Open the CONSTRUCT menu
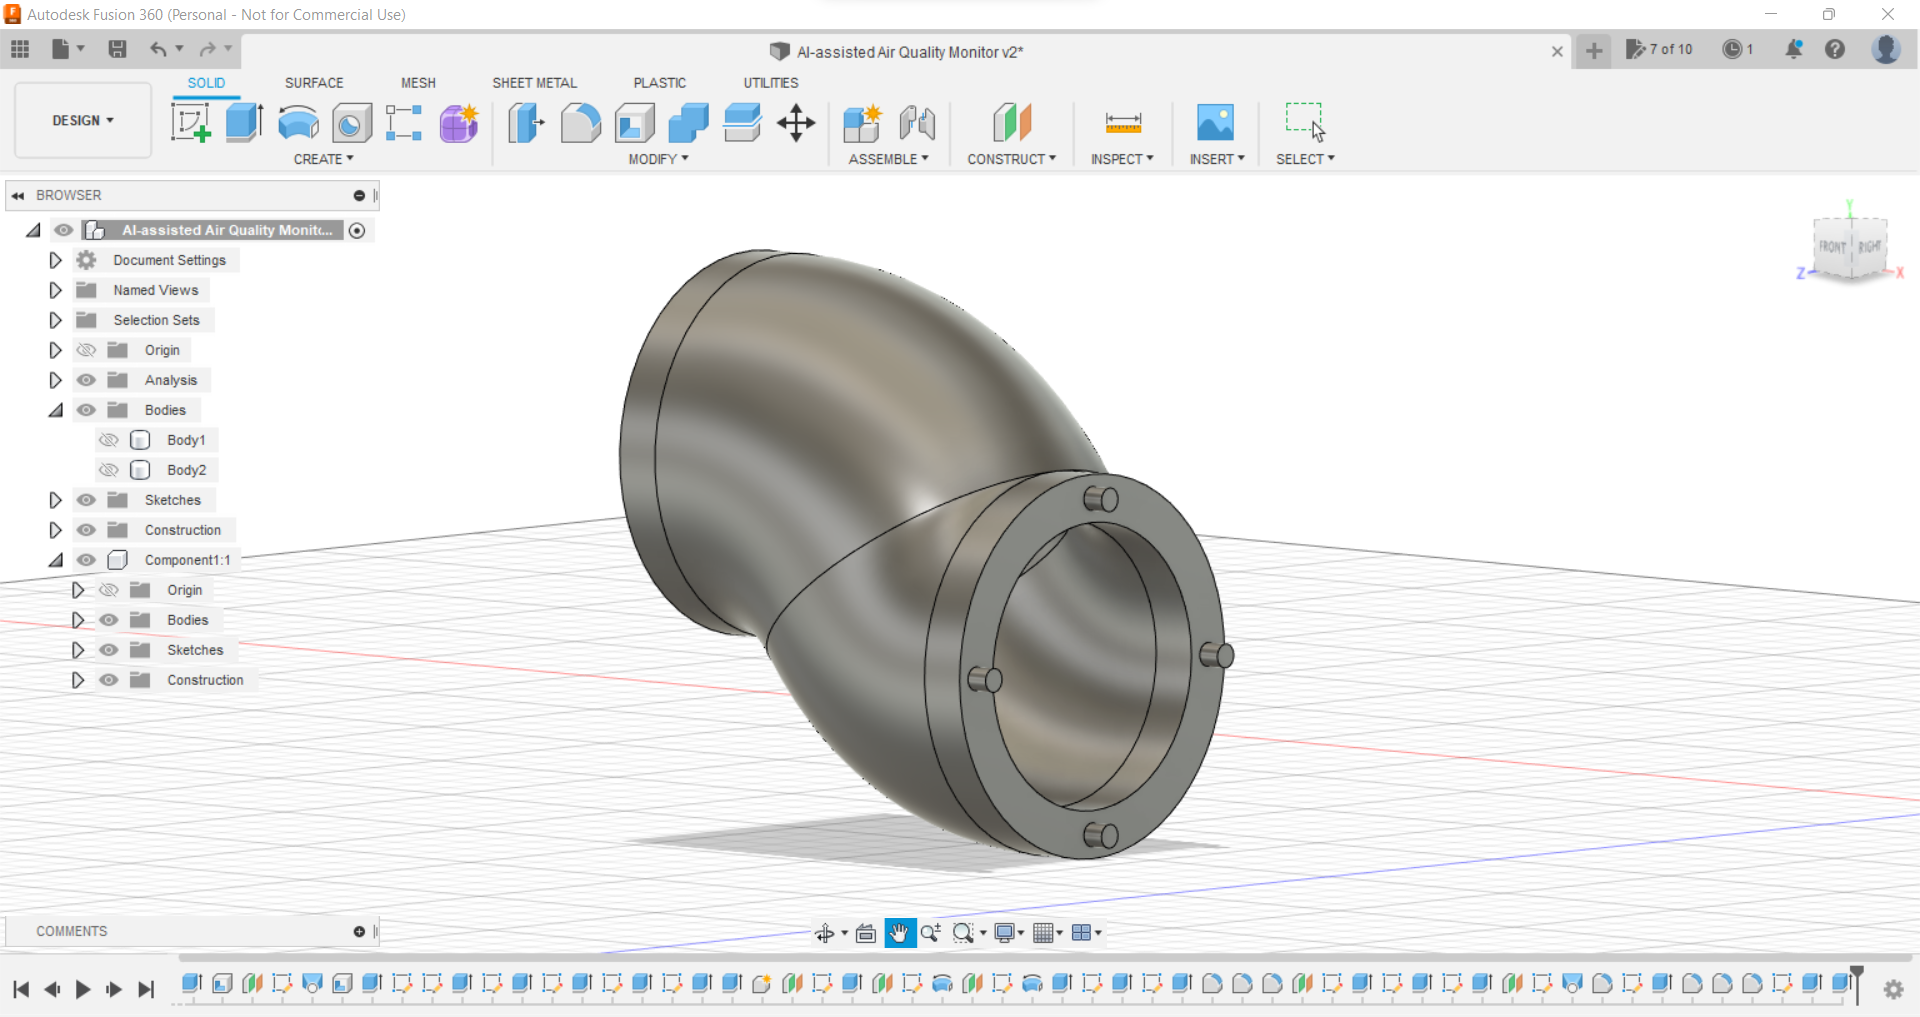Viewport: 1920px width, 1017px height. [x=1011, y=159]
